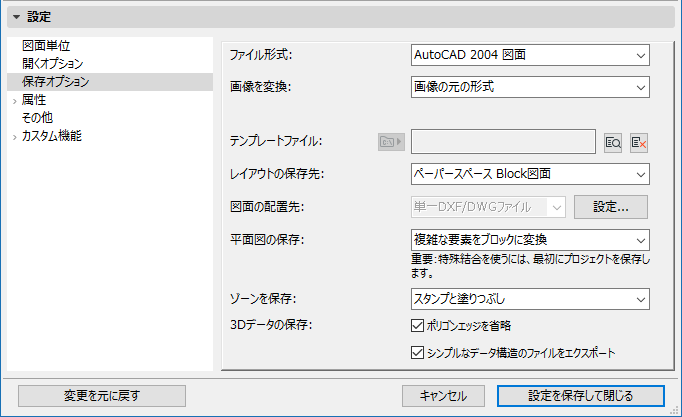Image resolution: width=682 pixels, height=417 pixels.
Task: Open the レイアウトの保存先 dropdown
Action: 530,174
